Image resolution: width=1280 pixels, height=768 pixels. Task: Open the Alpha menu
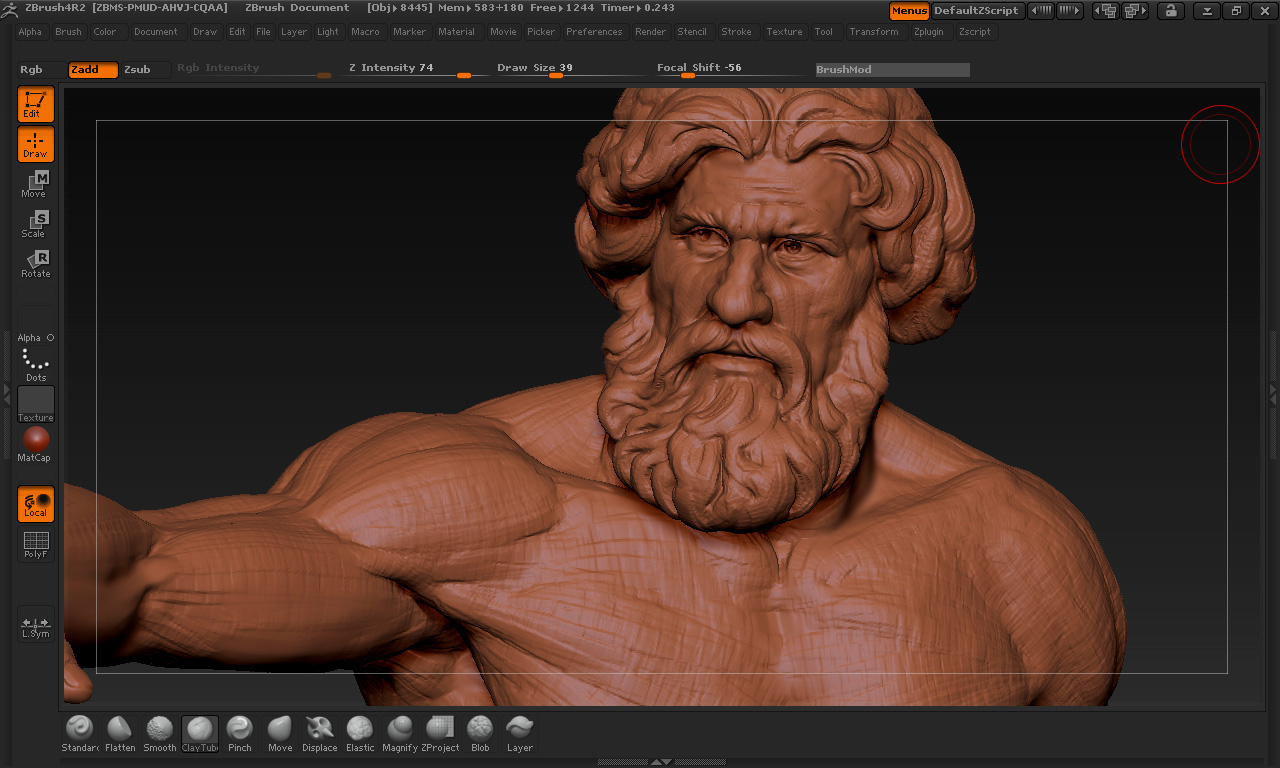[31, 32]
